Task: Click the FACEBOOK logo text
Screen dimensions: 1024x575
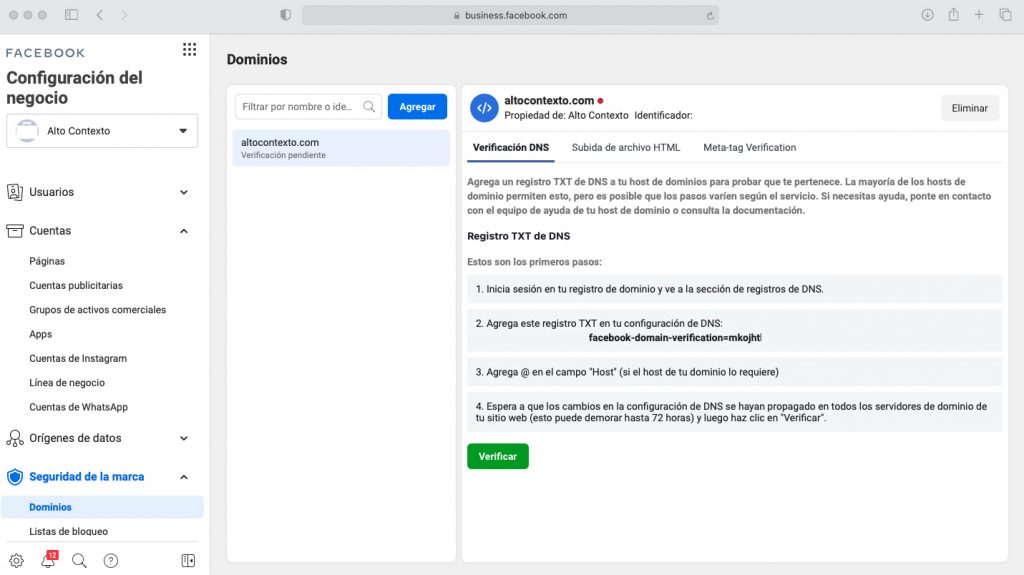Action: (45, 53)
